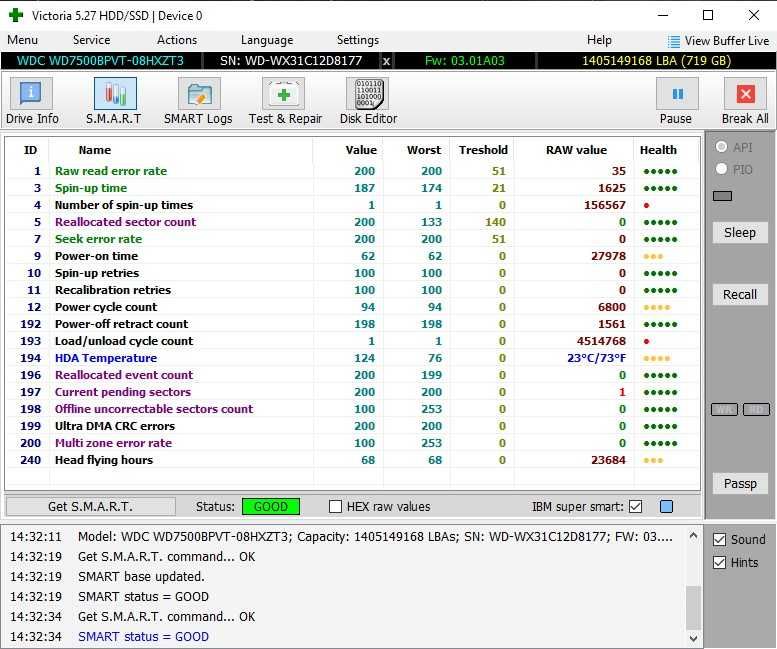Click the right dark indicator box above Passp

756,410
